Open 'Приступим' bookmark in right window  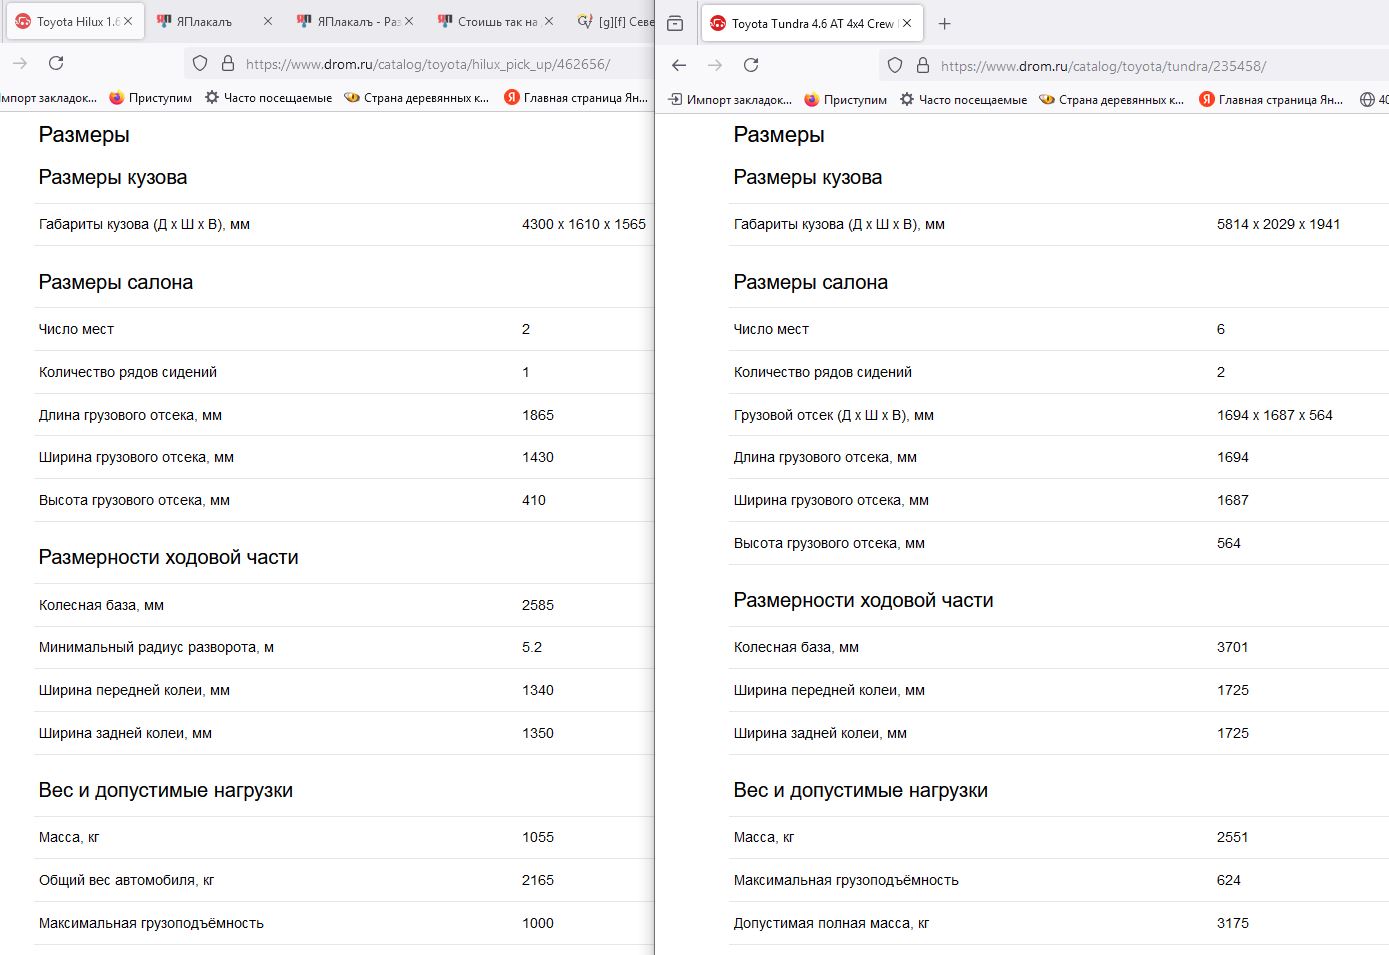tap(845, 100)
